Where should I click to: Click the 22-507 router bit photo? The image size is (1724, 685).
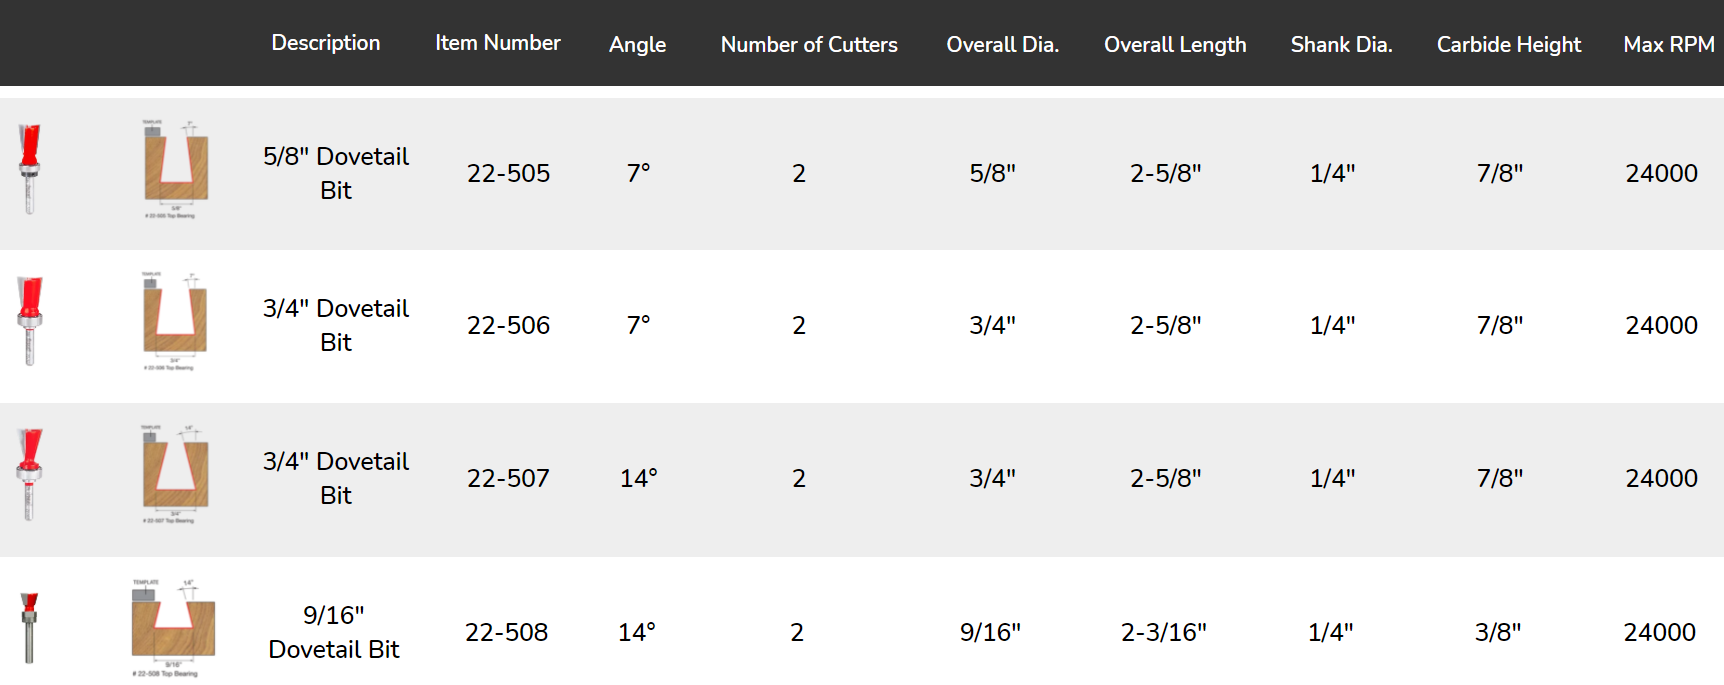pyautogui.click(x=30, y=475)
